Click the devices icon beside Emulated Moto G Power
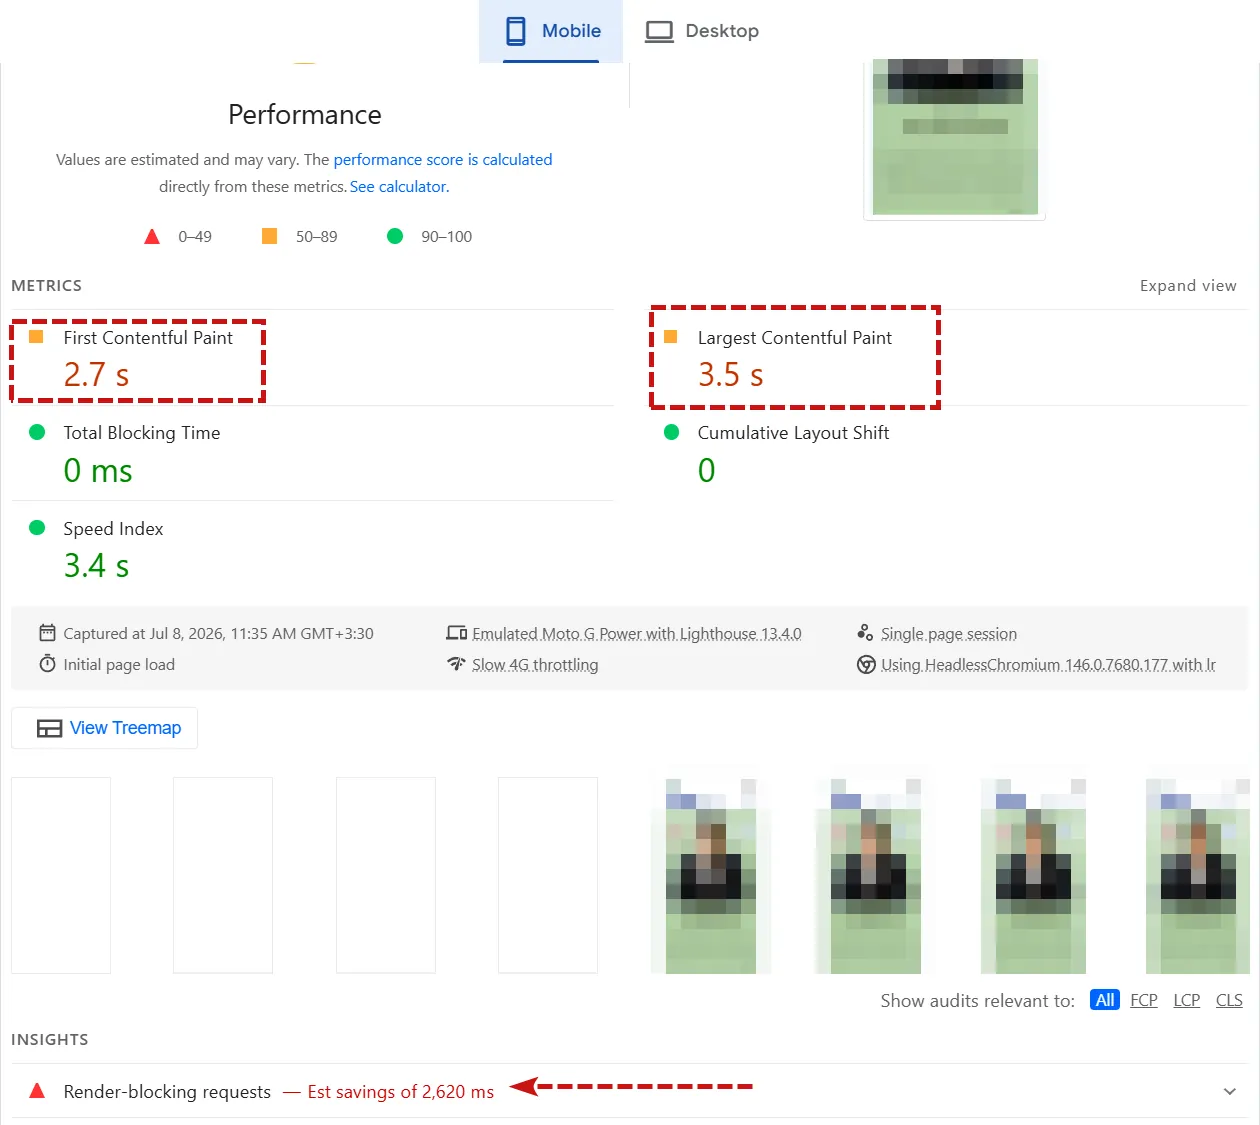Viewport: 1260px width, 1125px height. point(457,633)
